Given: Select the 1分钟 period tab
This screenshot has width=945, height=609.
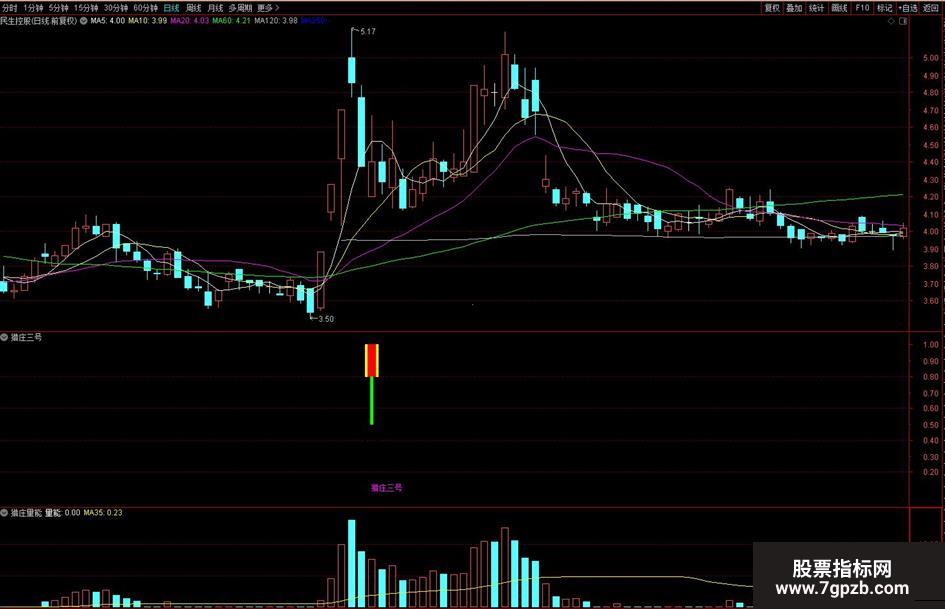Looking at the screenshot, I should click(33, 8).
